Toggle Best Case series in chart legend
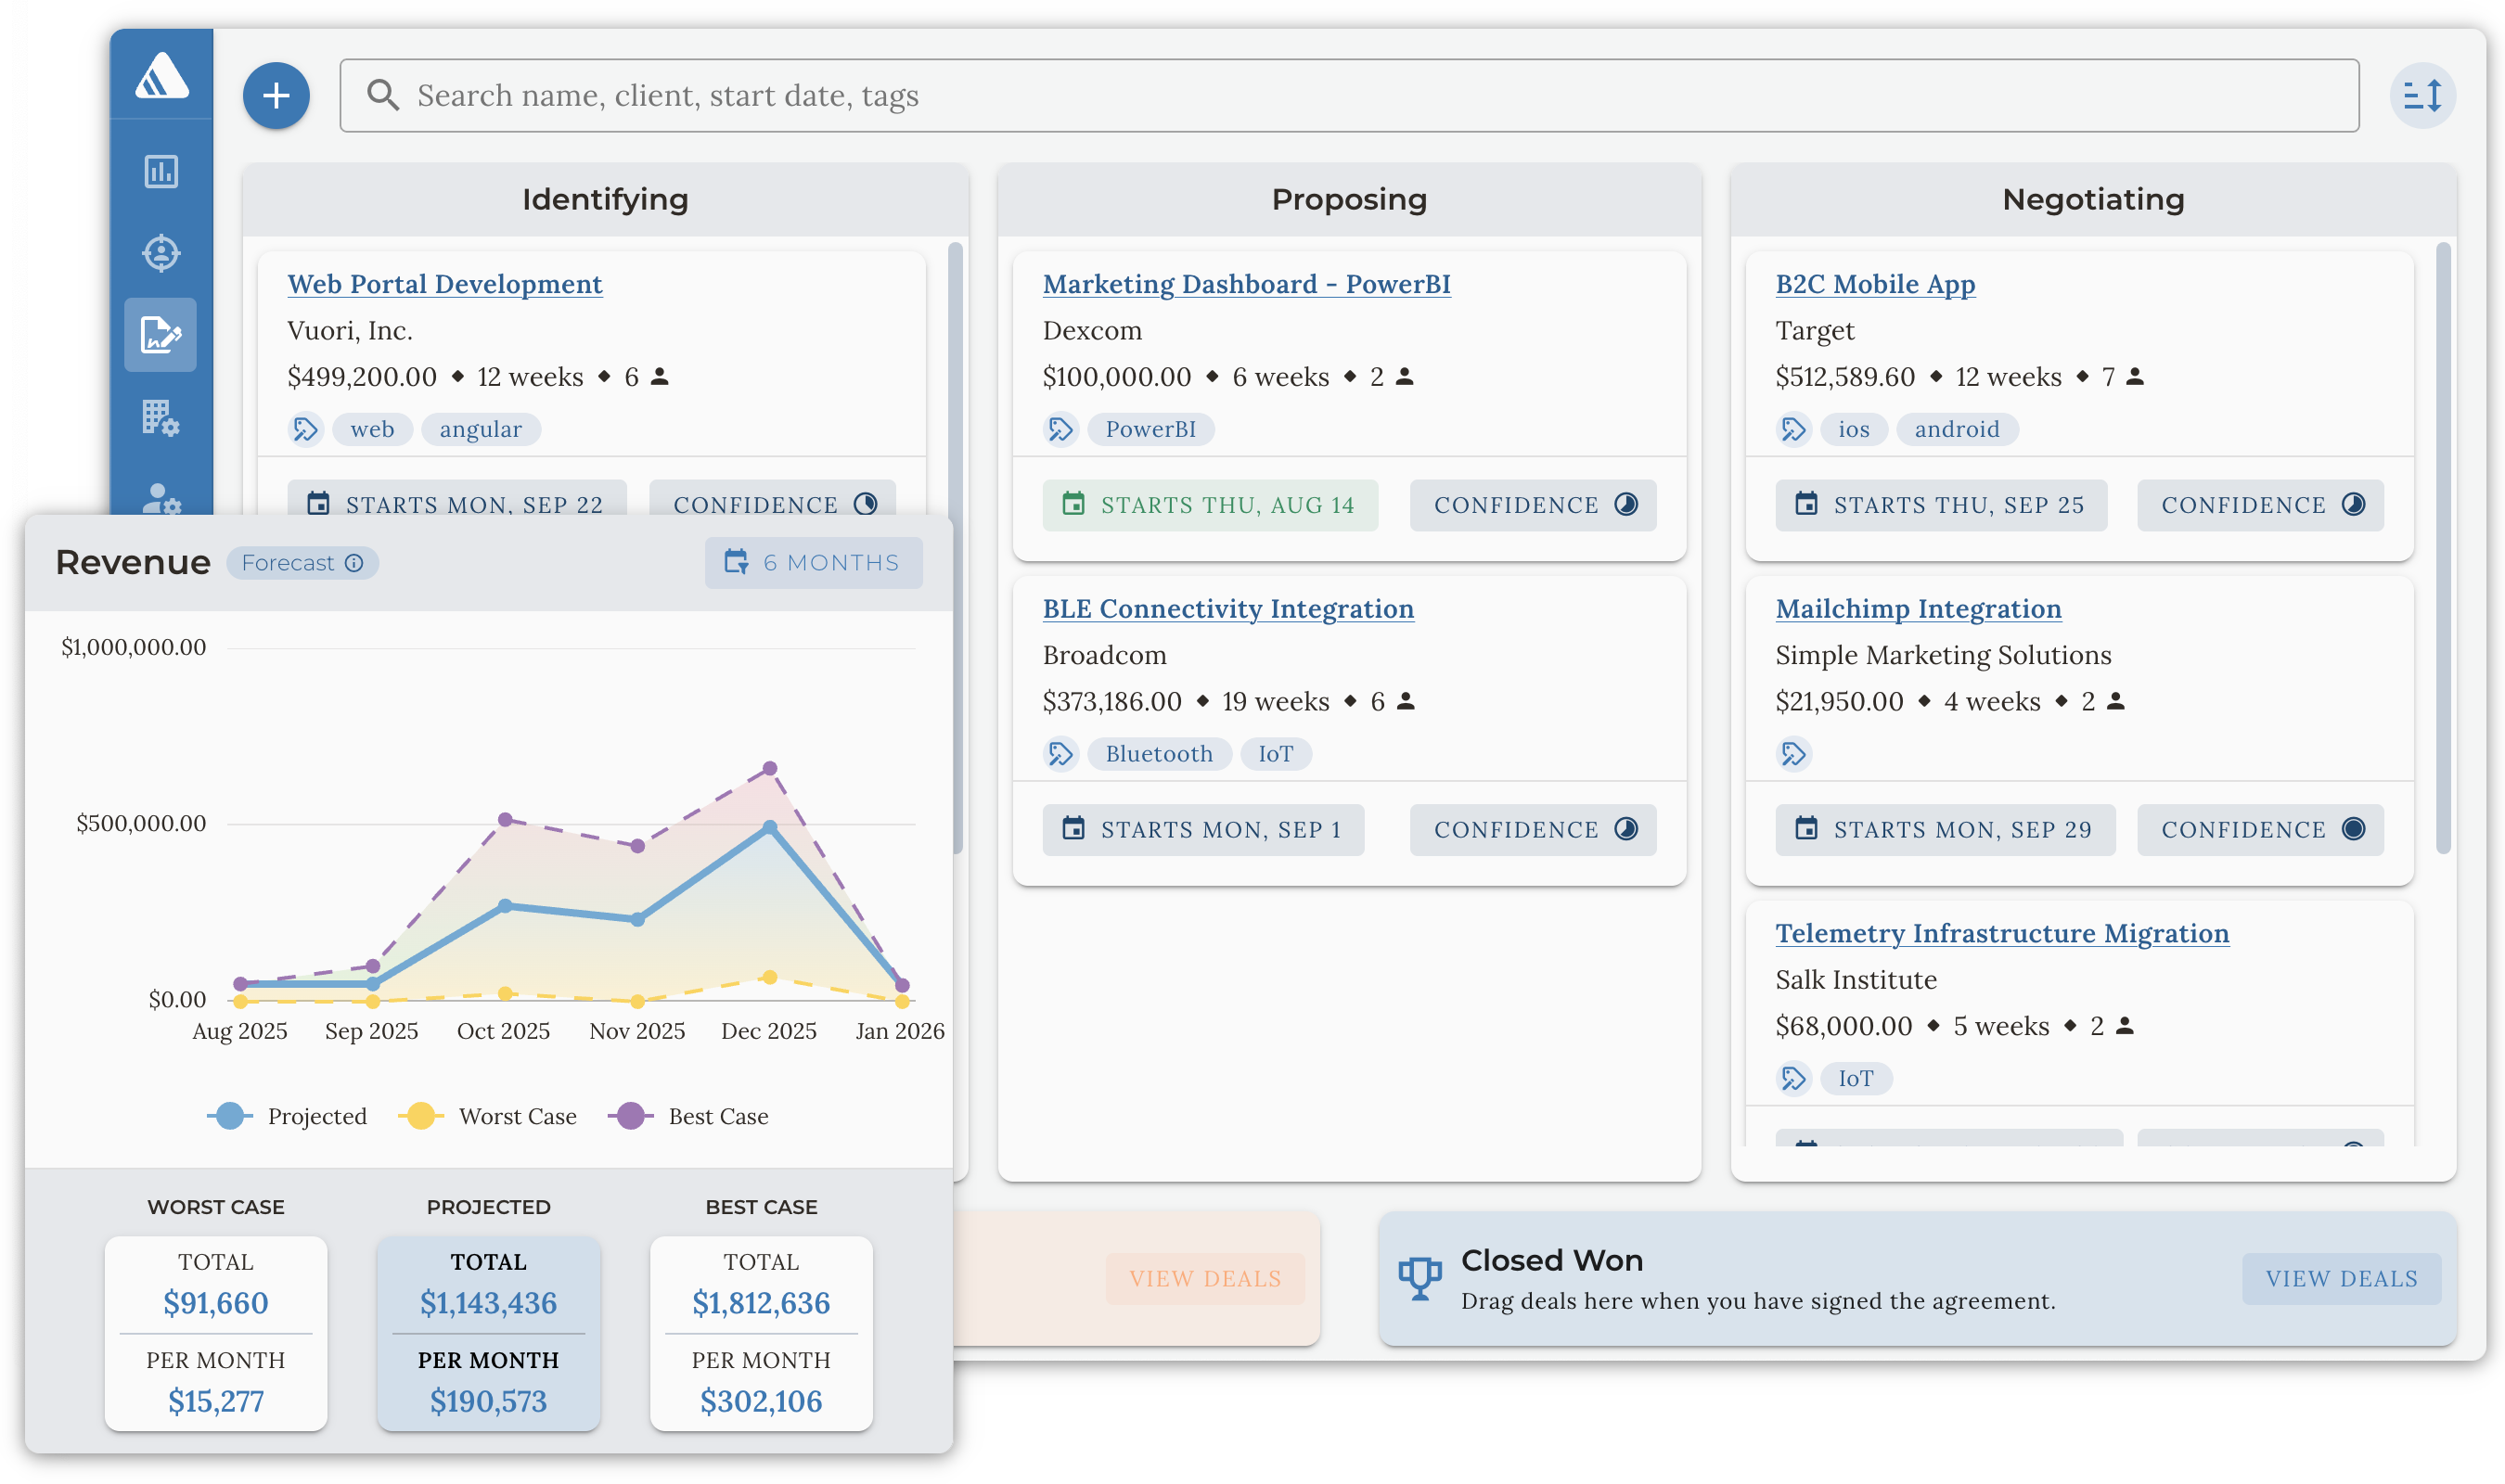The image size is (2505, 1484). [x=689, y=1116]
